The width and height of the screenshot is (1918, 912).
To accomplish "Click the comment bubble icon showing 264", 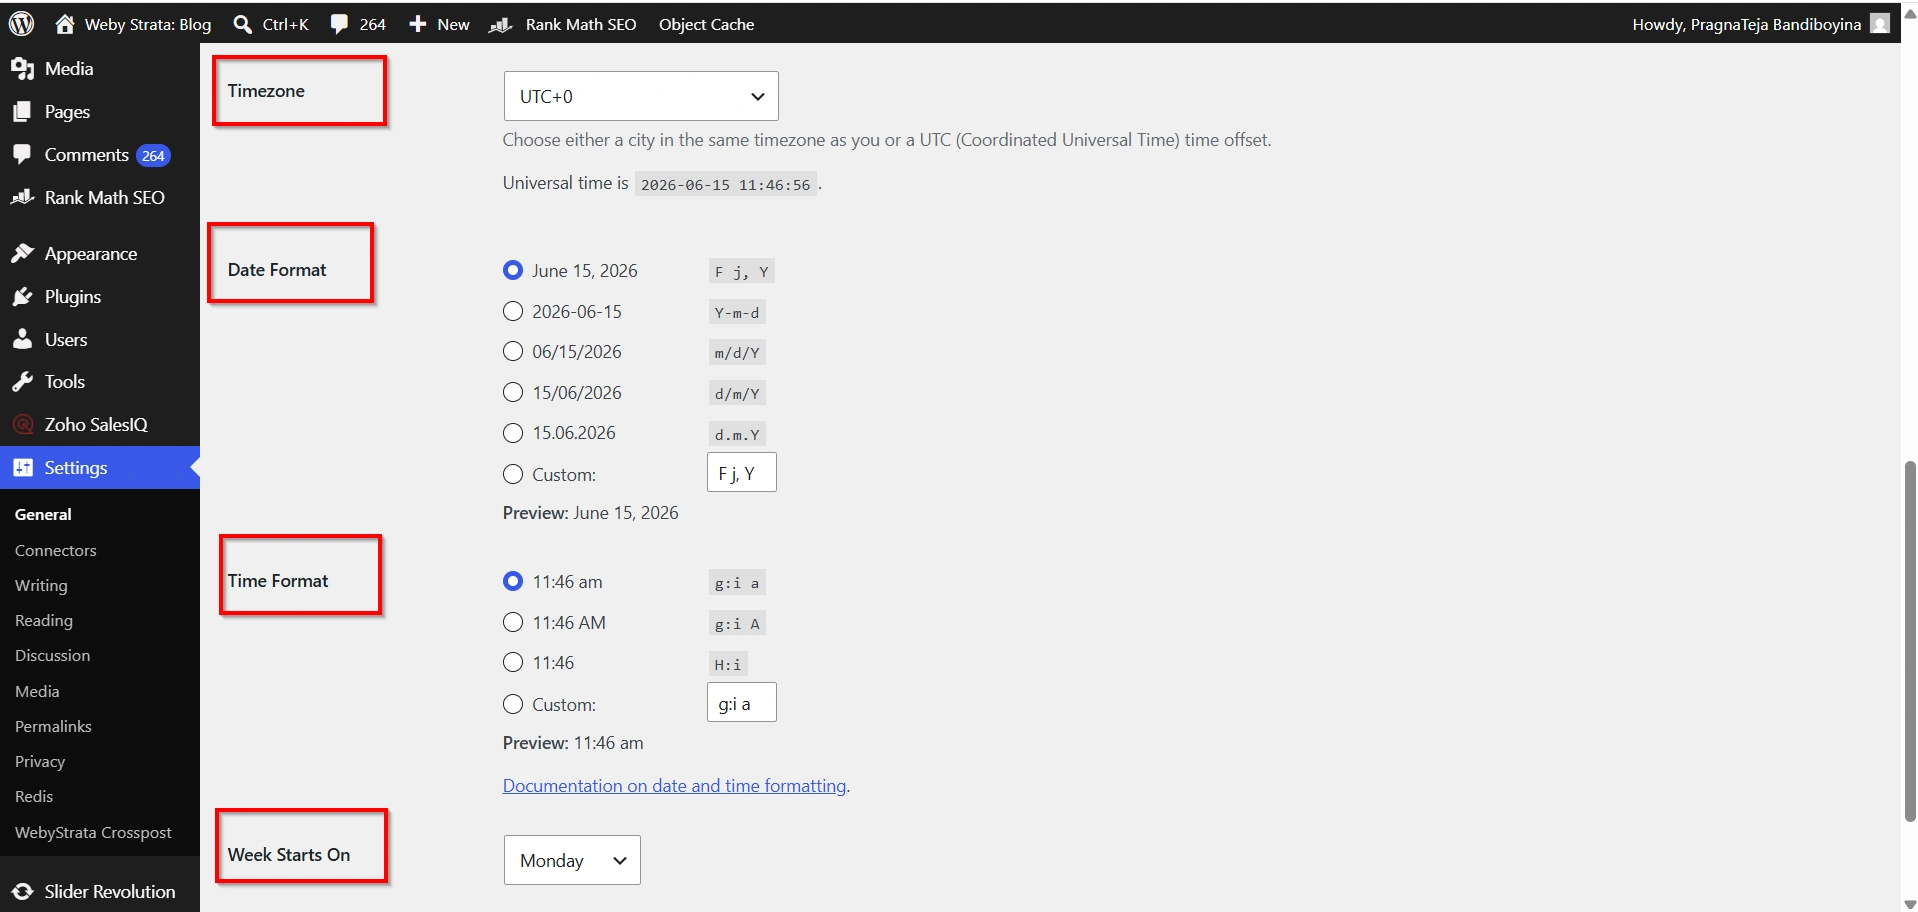I will pos(340,24).
